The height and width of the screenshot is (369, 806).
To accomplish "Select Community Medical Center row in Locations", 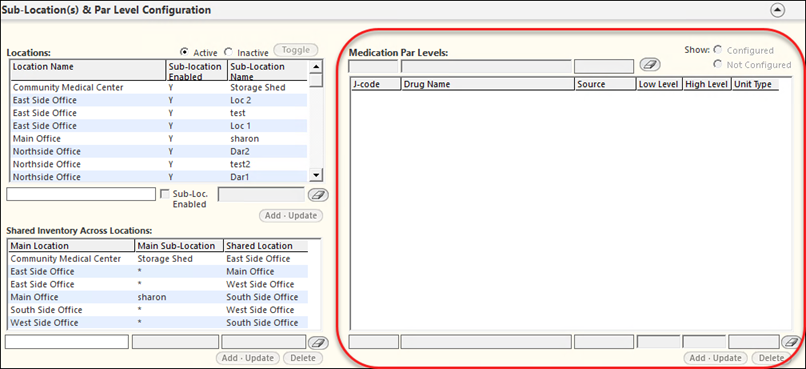I will pyautogui.click(x=158, y=87).
